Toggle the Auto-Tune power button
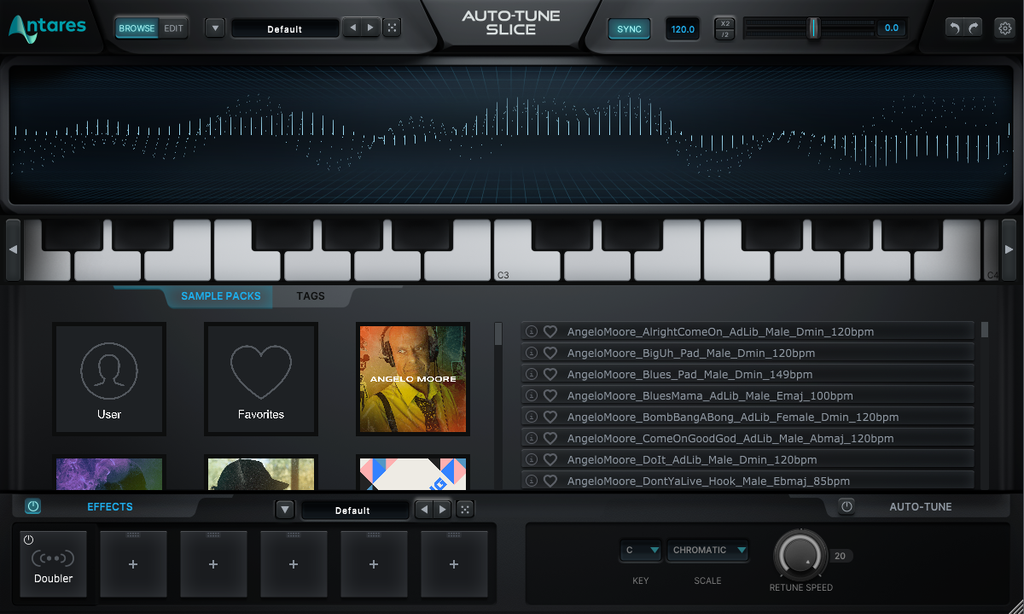1024x614 pixels. click(x=846, y=506)
